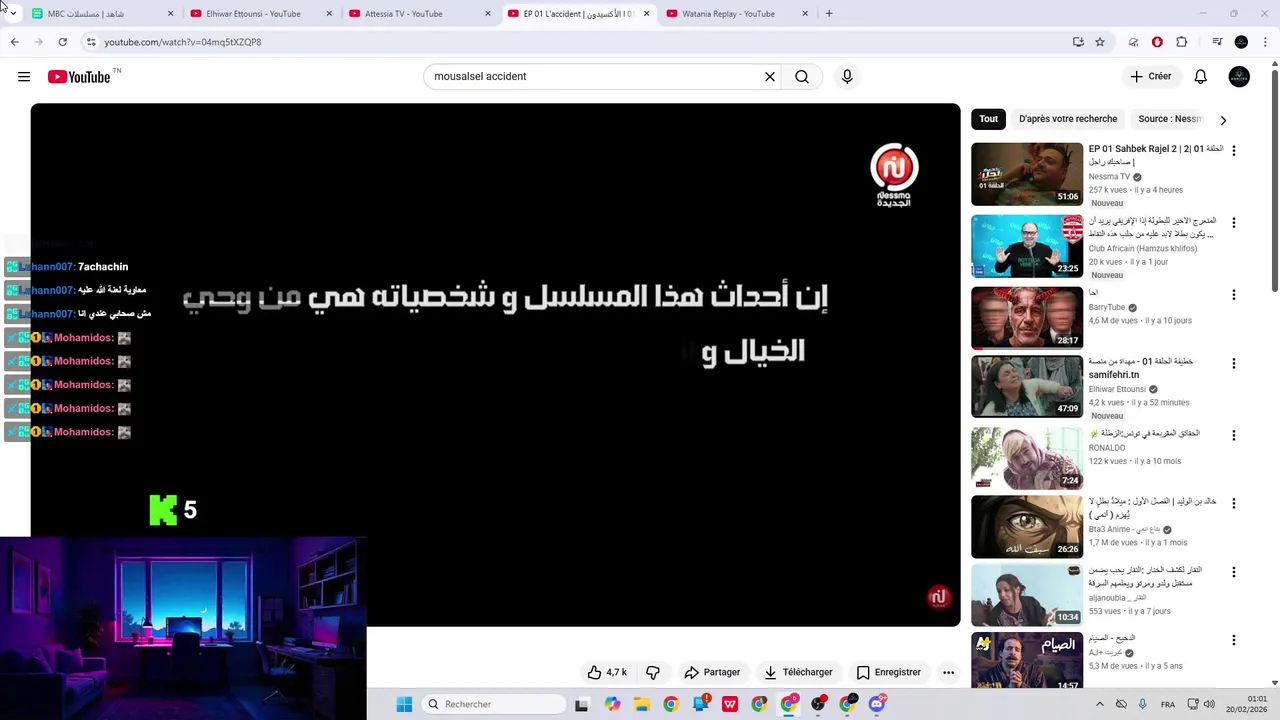Open more actions under the video

(948, 672)
